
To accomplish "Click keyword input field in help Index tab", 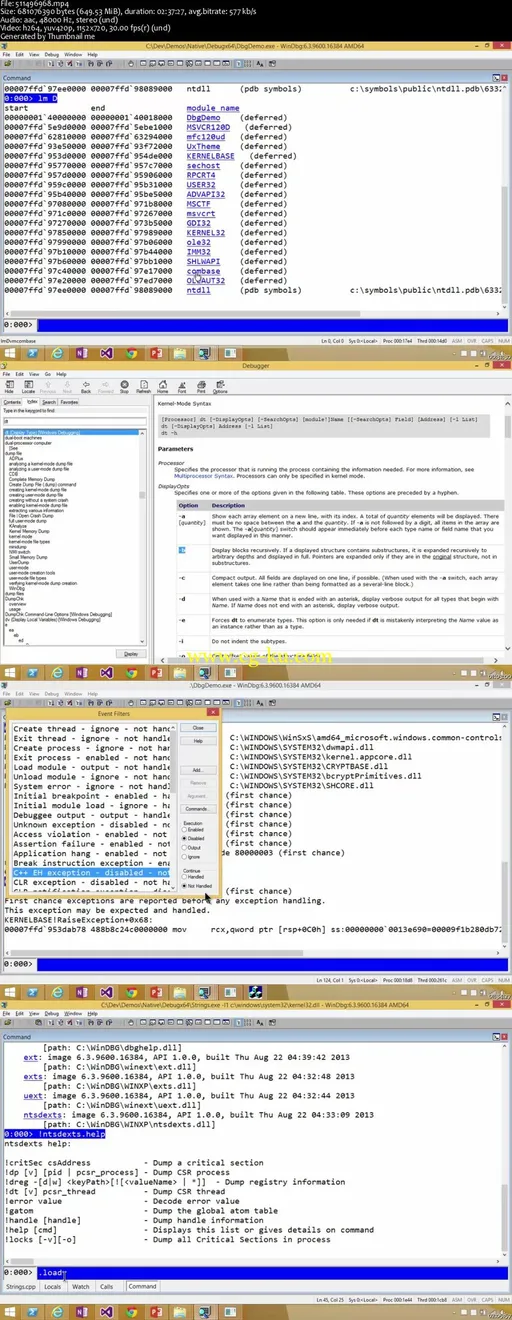I will click(74, 423).
